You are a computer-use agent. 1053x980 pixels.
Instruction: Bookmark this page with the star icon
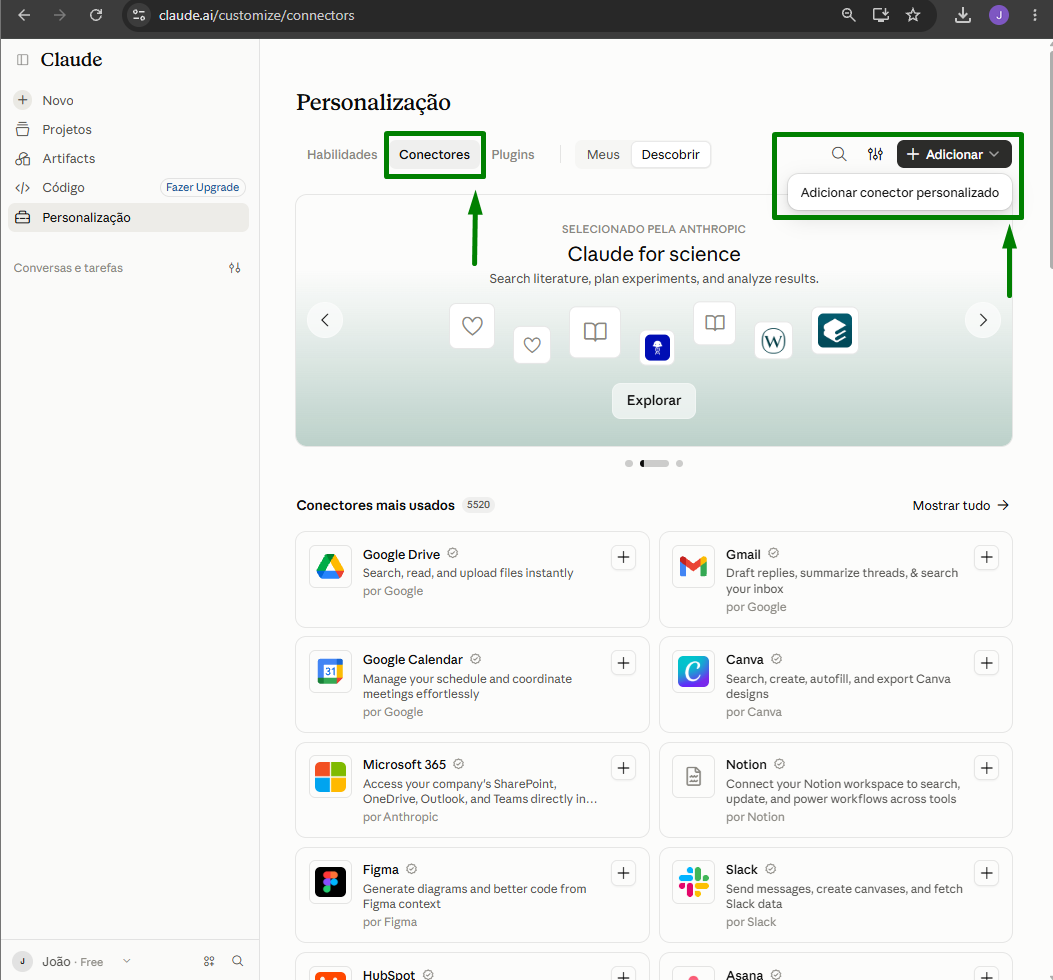913,15
